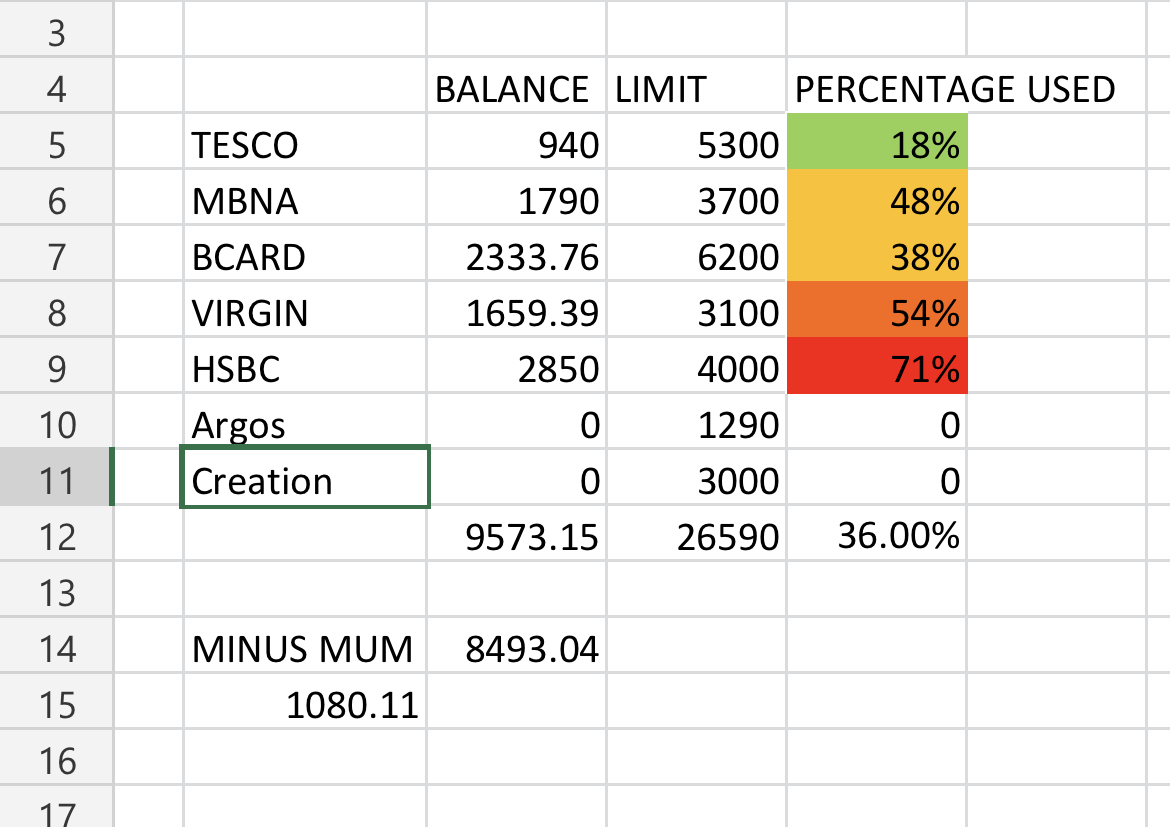
Task: Click the 9573.15 total balance cell
Action: [517, 534]
